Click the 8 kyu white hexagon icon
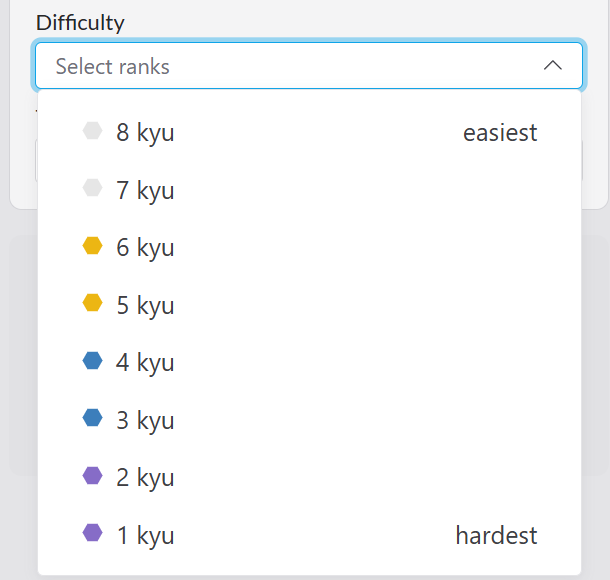The image size is (610, 580). pyautogui.click(x=93, y=131)
